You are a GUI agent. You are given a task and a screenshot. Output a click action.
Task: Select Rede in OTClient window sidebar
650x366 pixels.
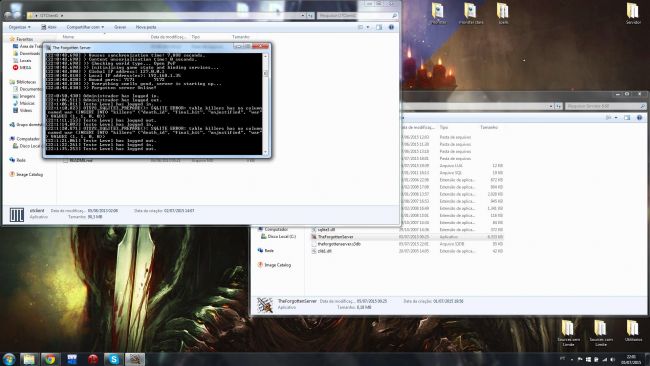click(18, 160)
